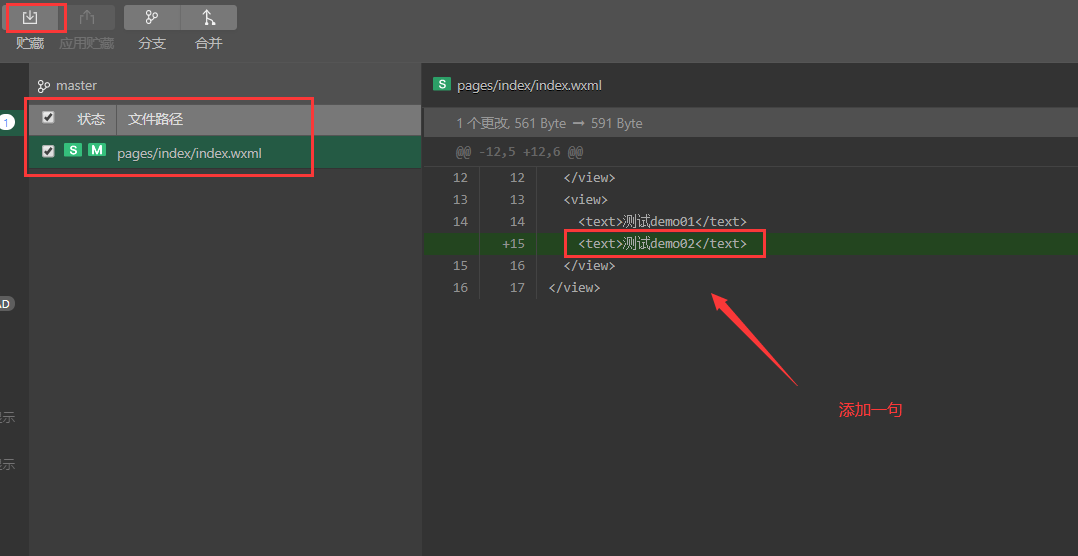
Task: Click the +15 added line number
Action: point(514,243)
